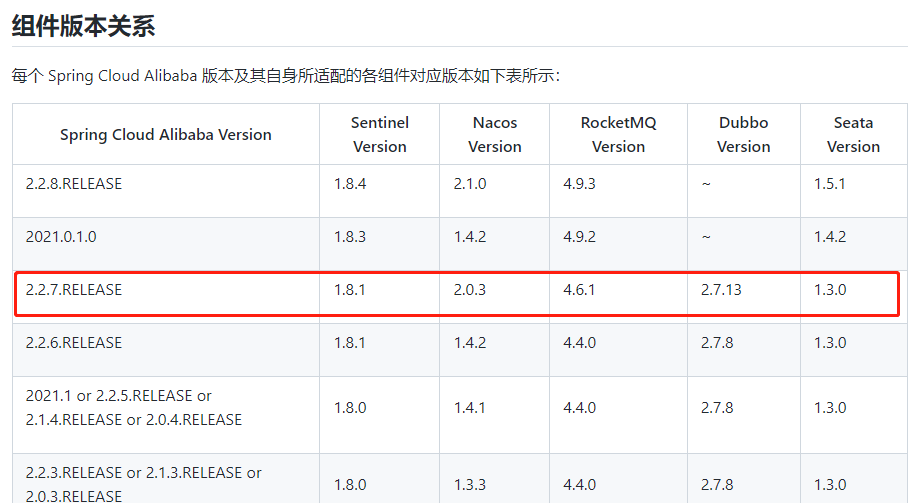Viewport: 911px width, 503px height.
Task: Click the Nacos Version column header
Action: click(495, 134)
